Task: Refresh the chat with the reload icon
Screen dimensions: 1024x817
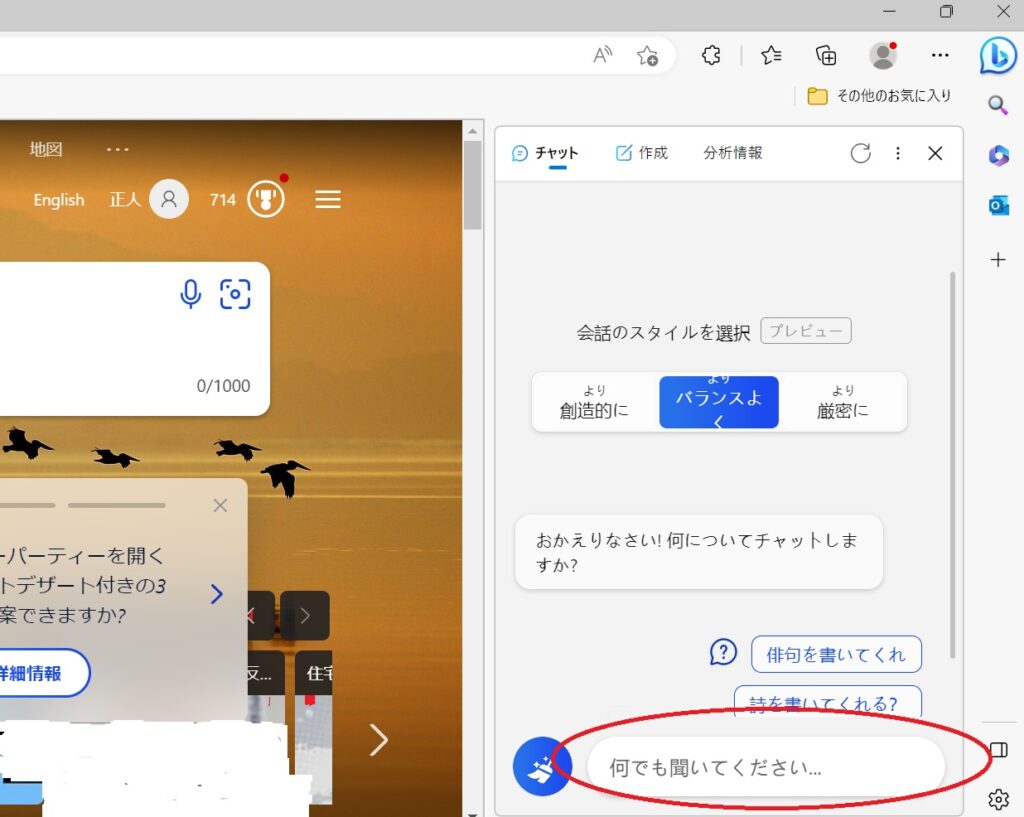Action: point(860,153)
